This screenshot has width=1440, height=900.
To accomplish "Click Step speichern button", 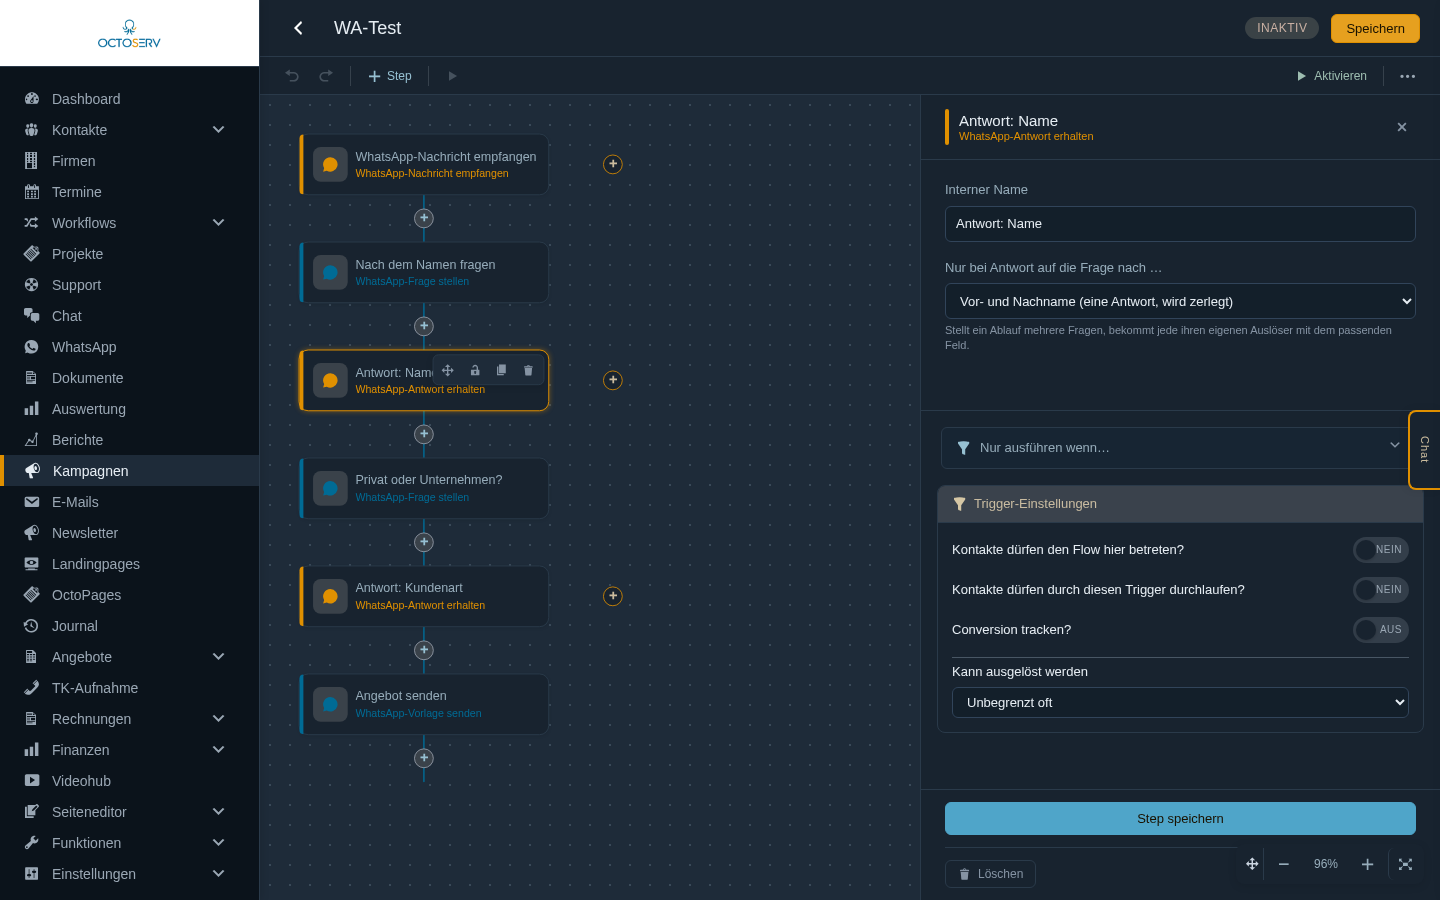I will click(1180, 818).
